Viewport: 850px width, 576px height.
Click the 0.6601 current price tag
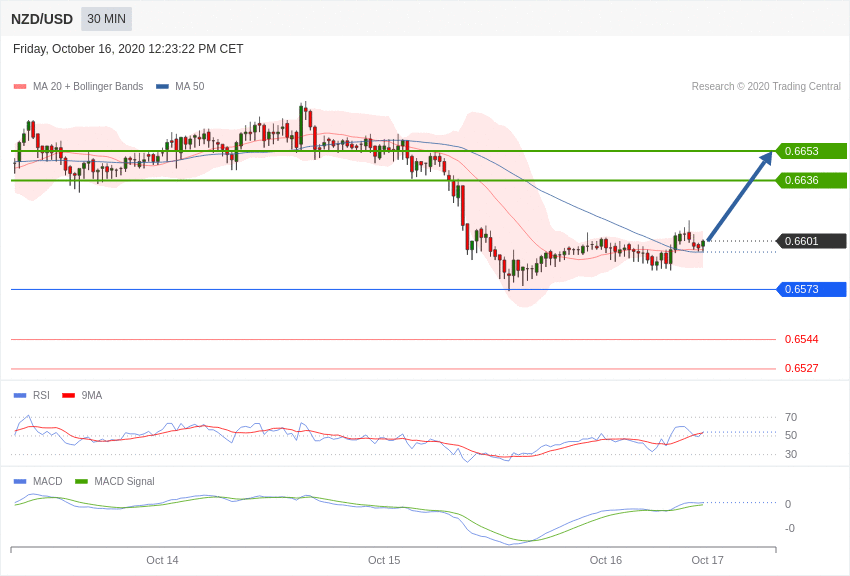811,241
